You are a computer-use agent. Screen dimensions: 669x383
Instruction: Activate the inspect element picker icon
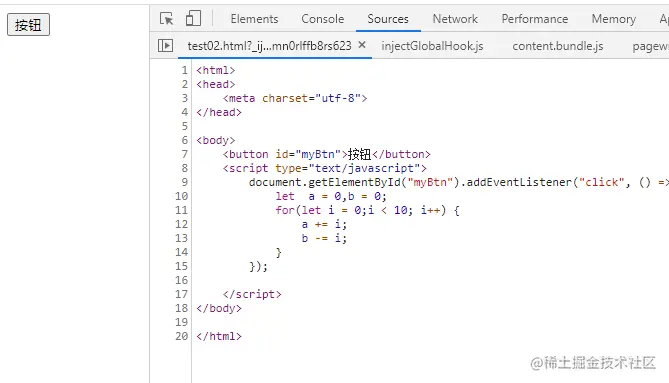coord(166,19)
